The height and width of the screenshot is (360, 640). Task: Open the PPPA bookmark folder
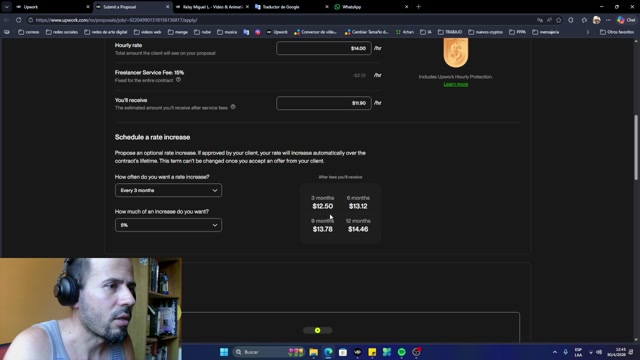517,32
